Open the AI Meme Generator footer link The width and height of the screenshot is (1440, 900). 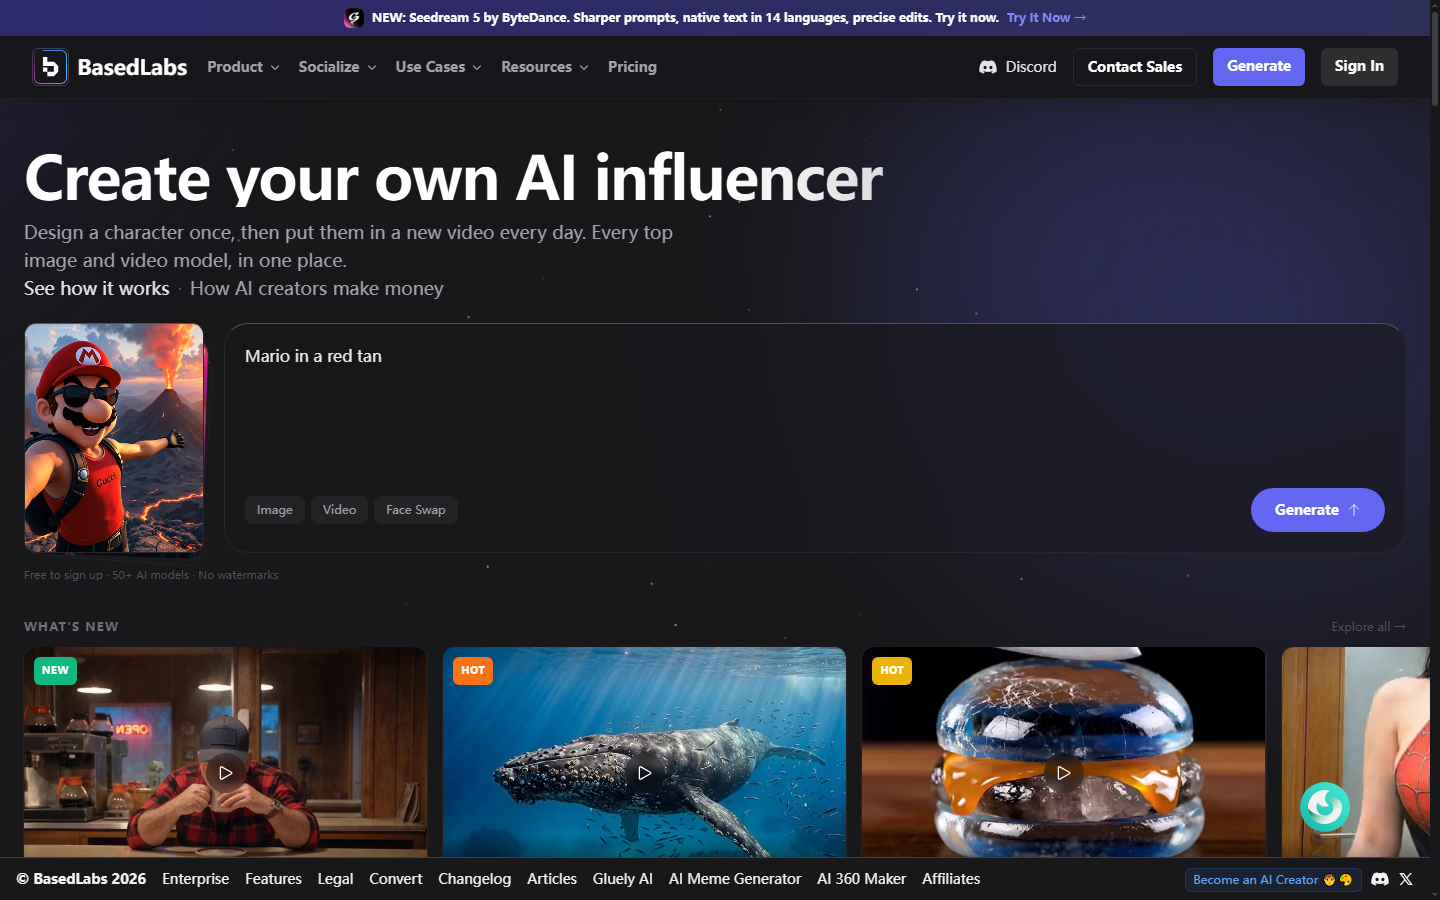pyautogui.click(x=735, y=879)
